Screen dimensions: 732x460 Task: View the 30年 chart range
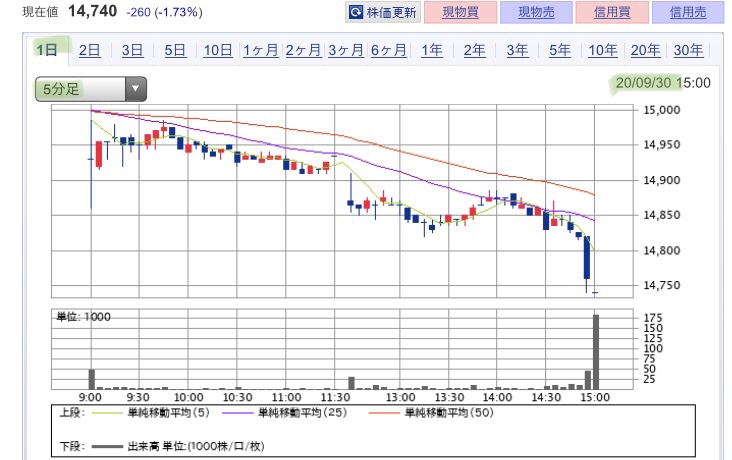688,50
